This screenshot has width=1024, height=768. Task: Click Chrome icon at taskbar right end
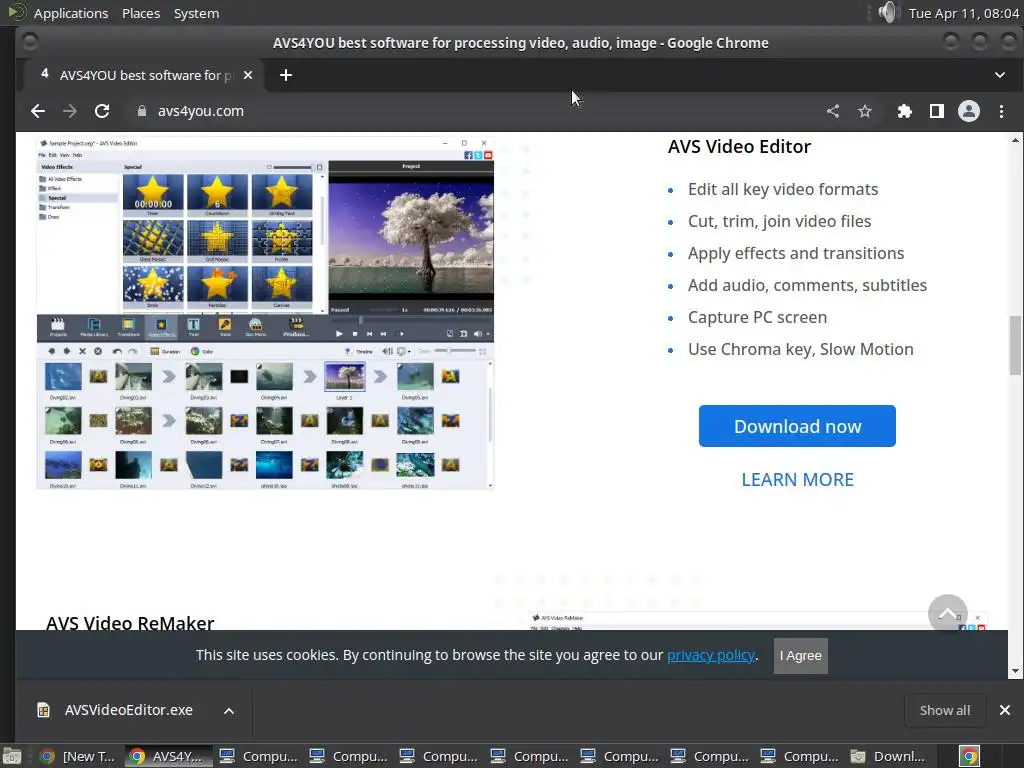[x=969, y=756]
